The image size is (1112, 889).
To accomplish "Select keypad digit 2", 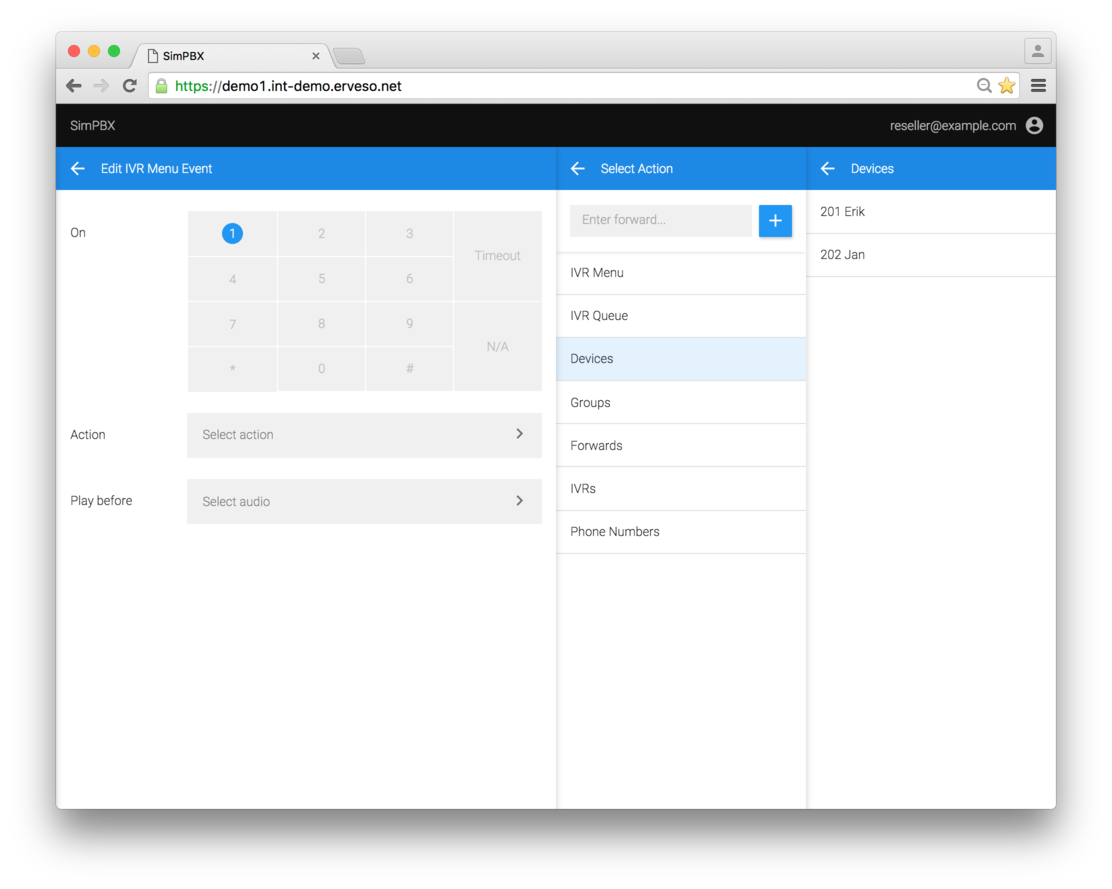I will [x=321, y=233].
